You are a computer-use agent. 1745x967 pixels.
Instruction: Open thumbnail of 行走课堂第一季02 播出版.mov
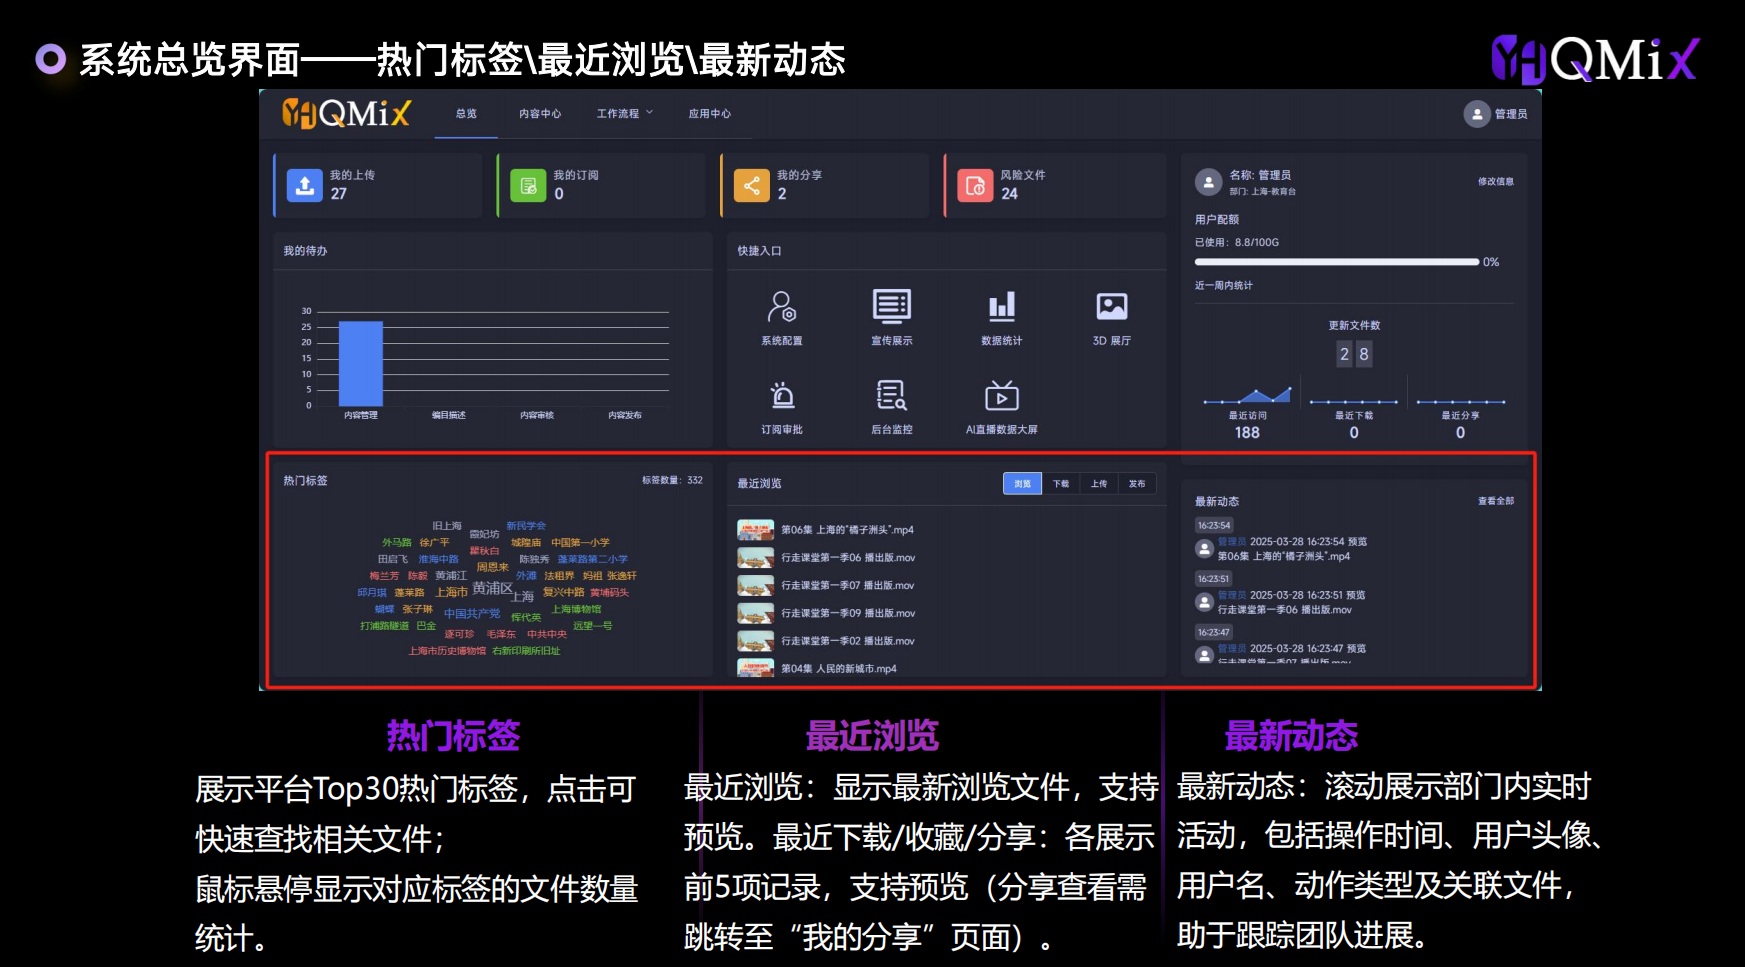coord(756,641)
